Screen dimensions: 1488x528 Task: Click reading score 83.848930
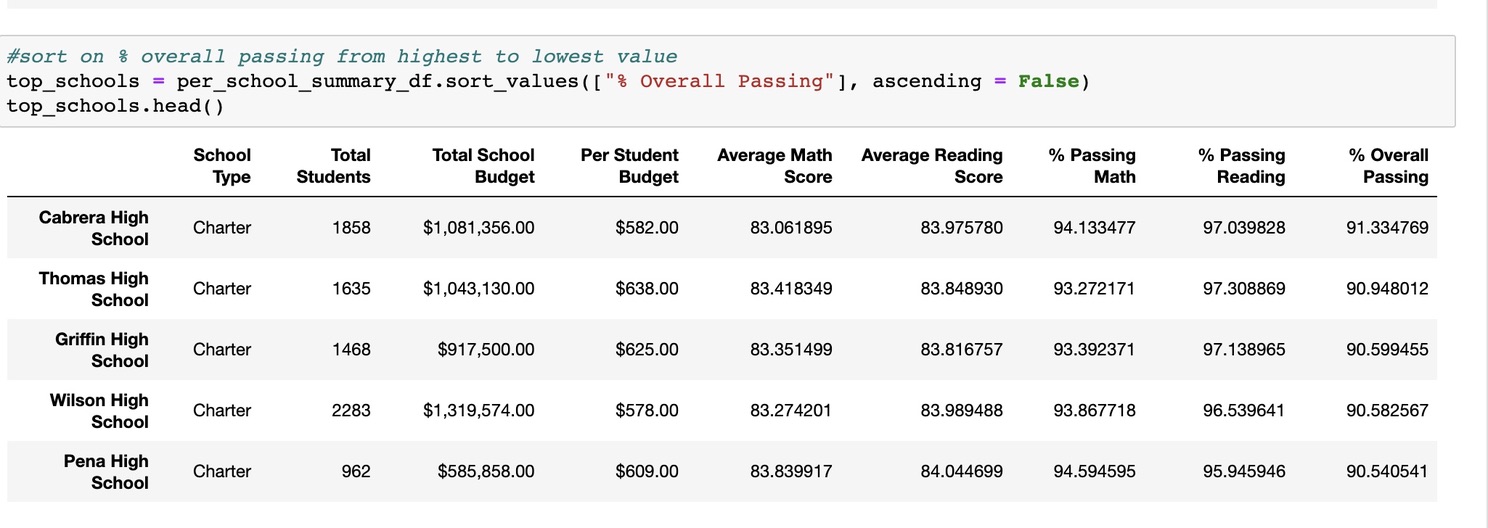(x=962, y=289)
